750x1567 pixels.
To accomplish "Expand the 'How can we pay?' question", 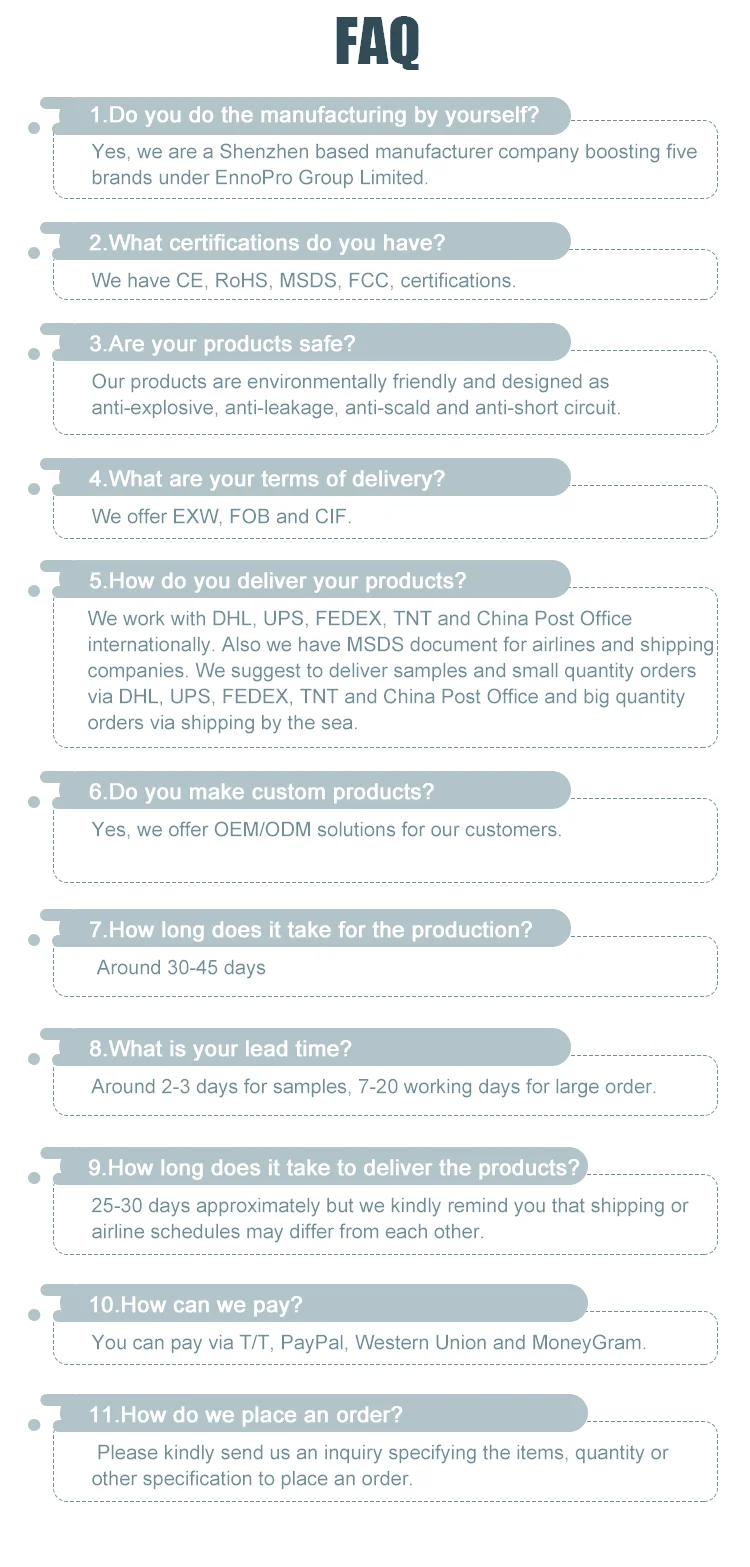I will [196, 1305].
